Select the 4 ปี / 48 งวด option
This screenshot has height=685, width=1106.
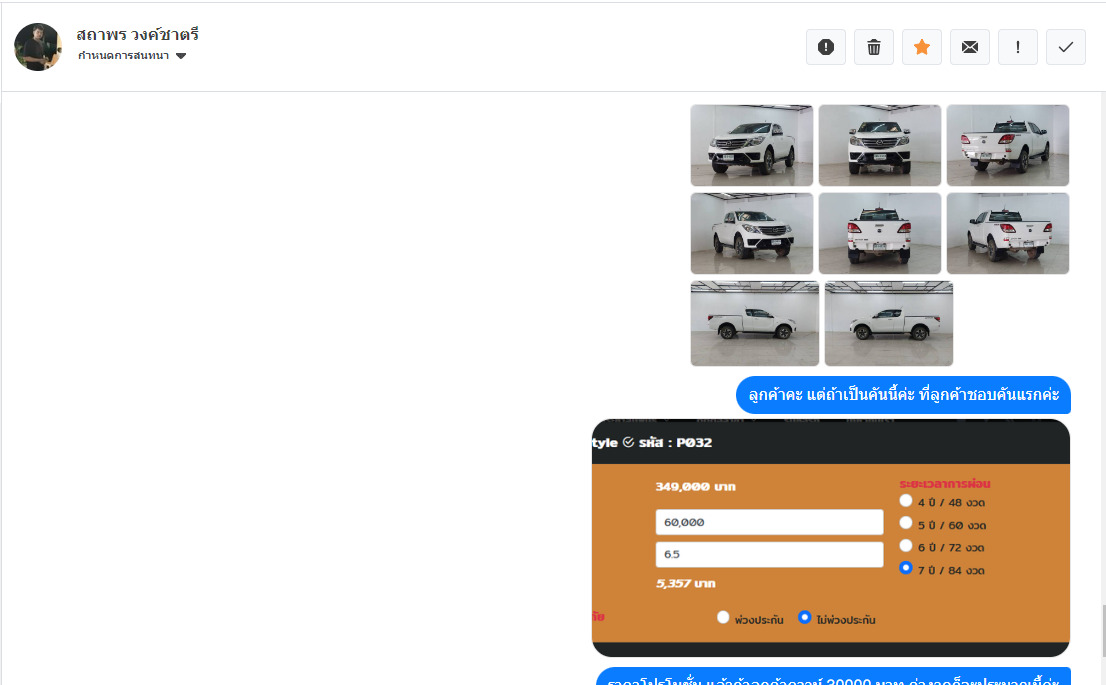(906, 501)
